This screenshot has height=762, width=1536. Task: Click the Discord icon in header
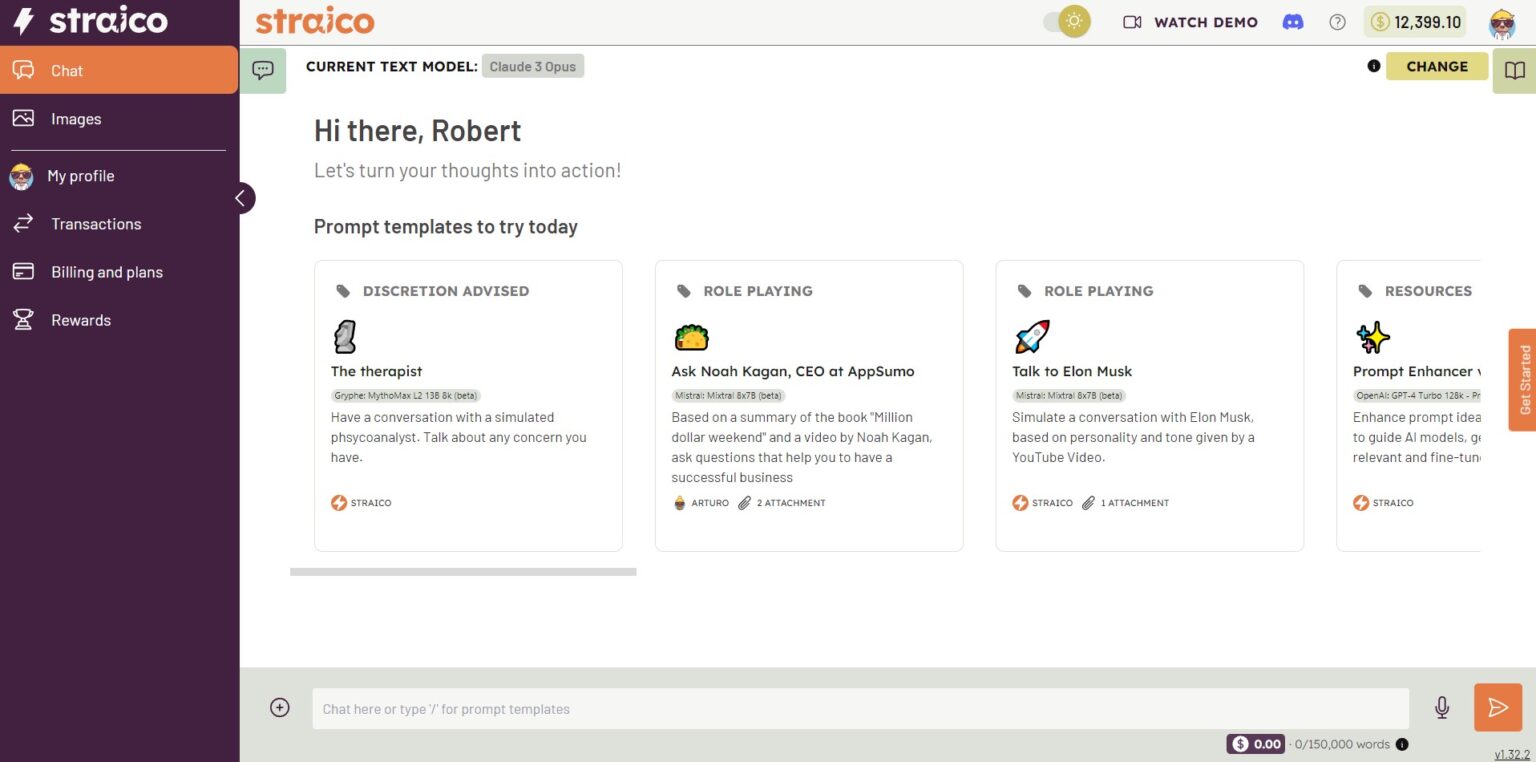click(1293, 22)
